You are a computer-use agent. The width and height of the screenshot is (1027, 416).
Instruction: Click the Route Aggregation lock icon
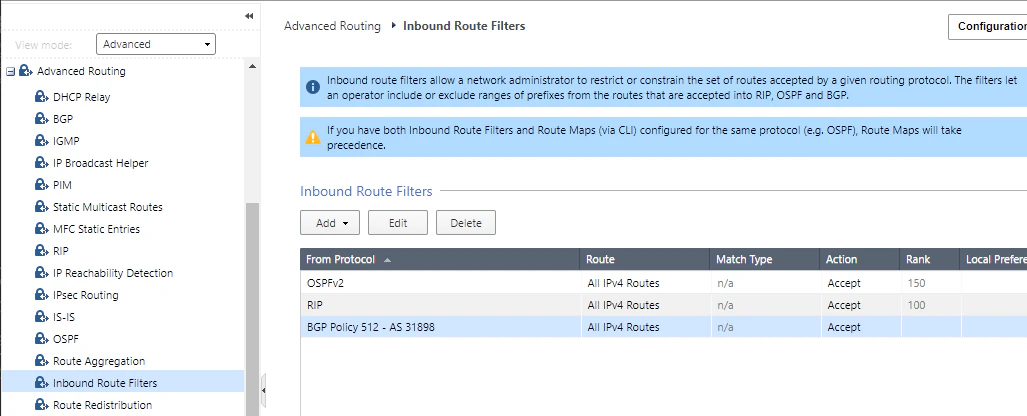42,361
